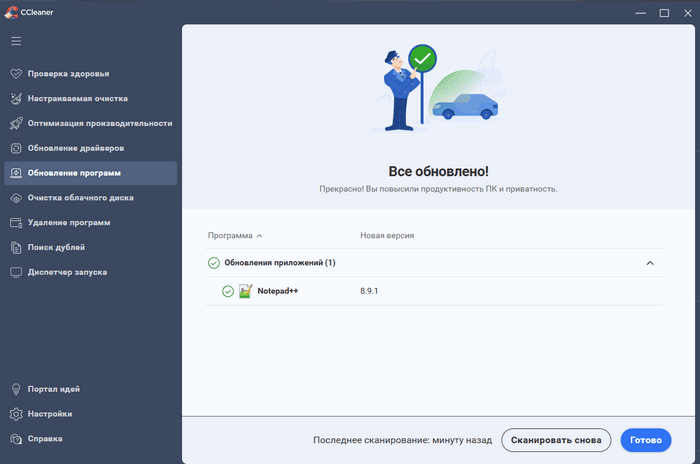Click the rocket icon for Оптимизация производительности
The width and height of the screenshot is (700, 464).
click(x=16, y=124)
